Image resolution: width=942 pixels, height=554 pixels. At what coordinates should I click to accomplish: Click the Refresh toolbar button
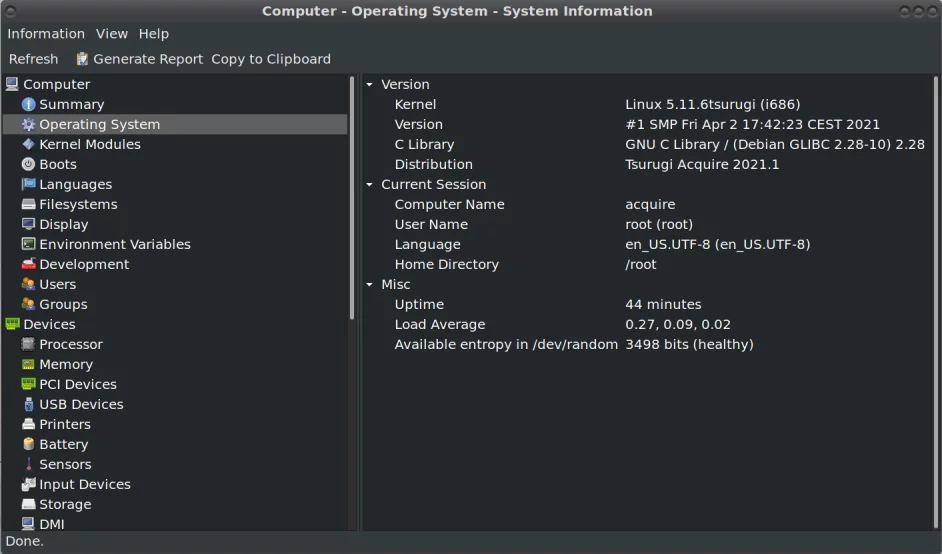point(34,59)
